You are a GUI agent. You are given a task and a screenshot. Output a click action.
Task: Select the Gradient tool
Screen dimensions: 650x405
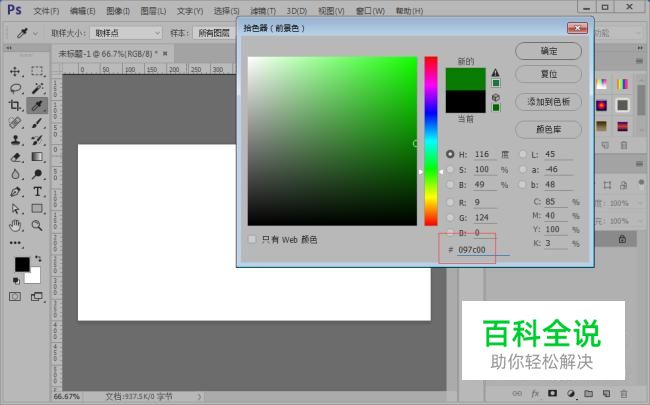(37, 157)
